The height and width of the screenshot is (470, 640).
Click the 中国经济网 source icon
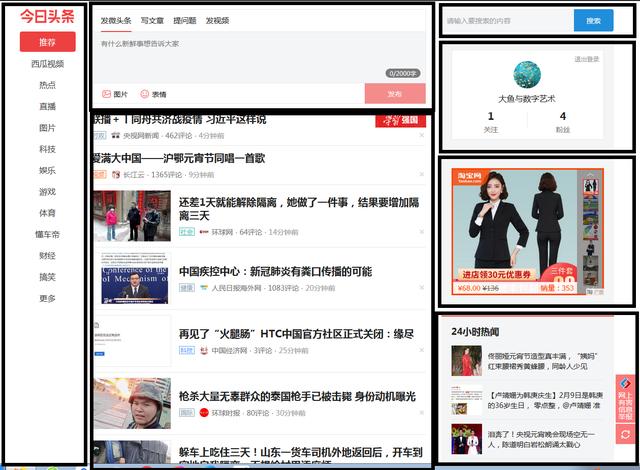coord(204,350)
